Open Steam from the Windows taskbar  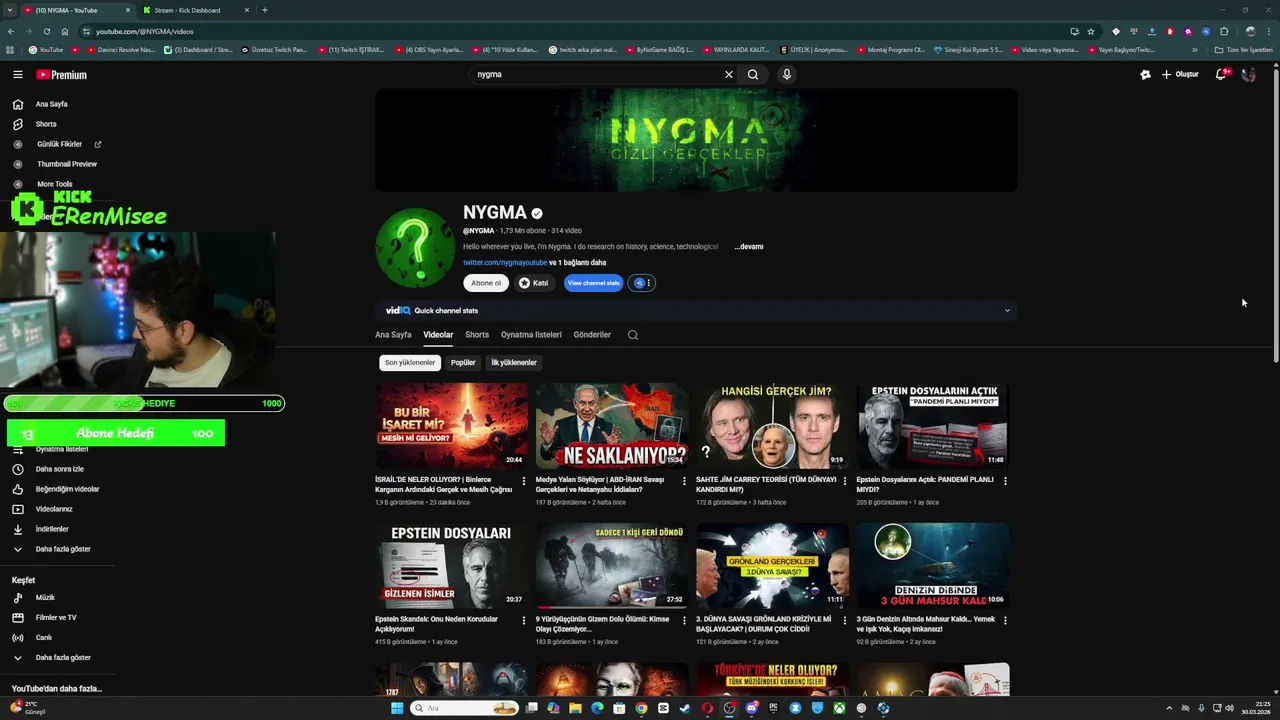[685, 708]
